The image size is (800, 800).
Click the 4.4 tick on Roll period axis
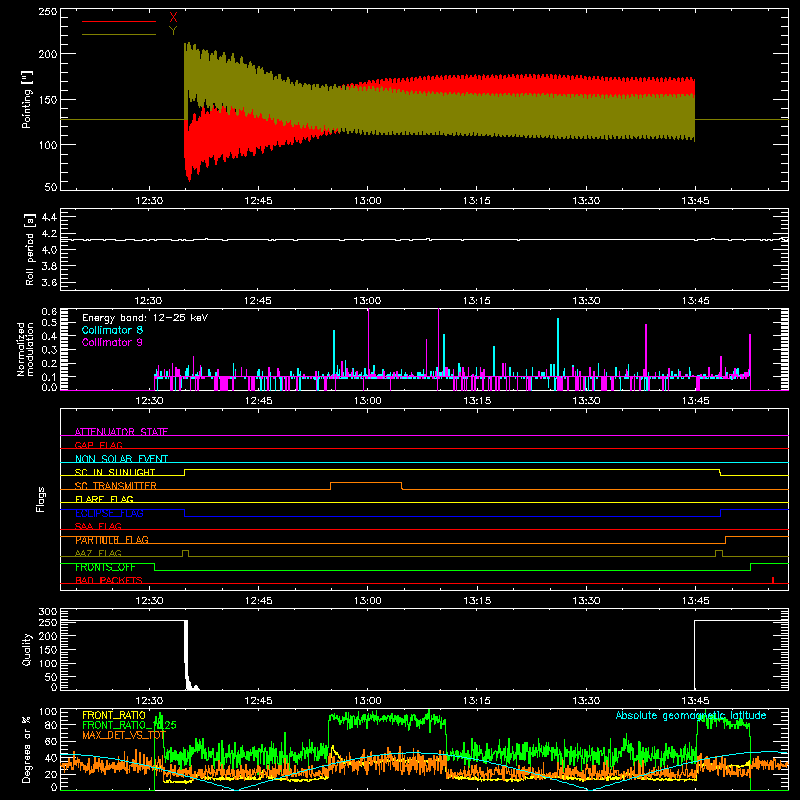click(x=49, y=217)
